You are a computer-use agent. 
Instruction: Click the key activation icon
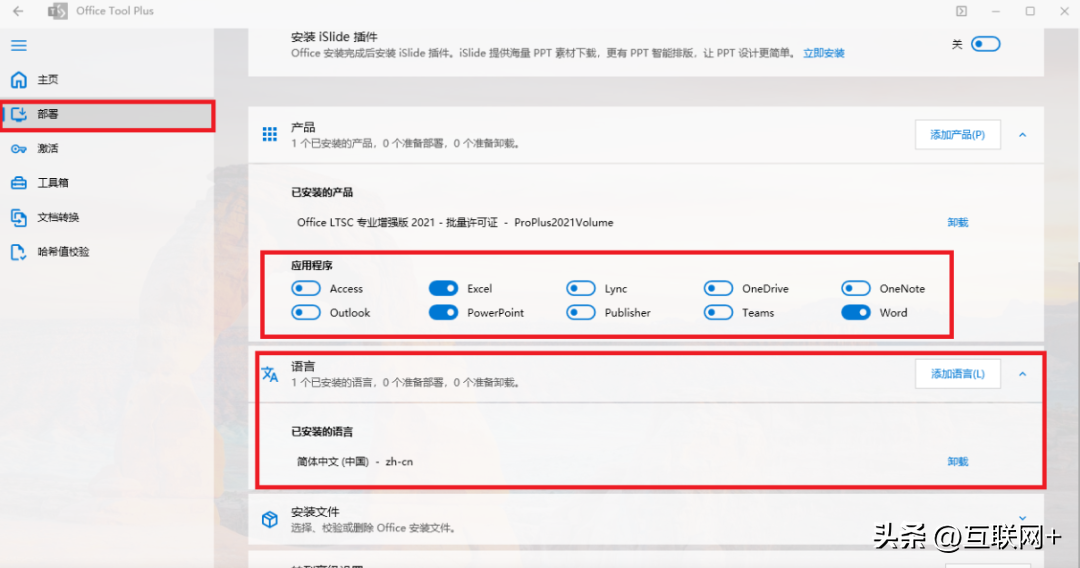[19, 149]
